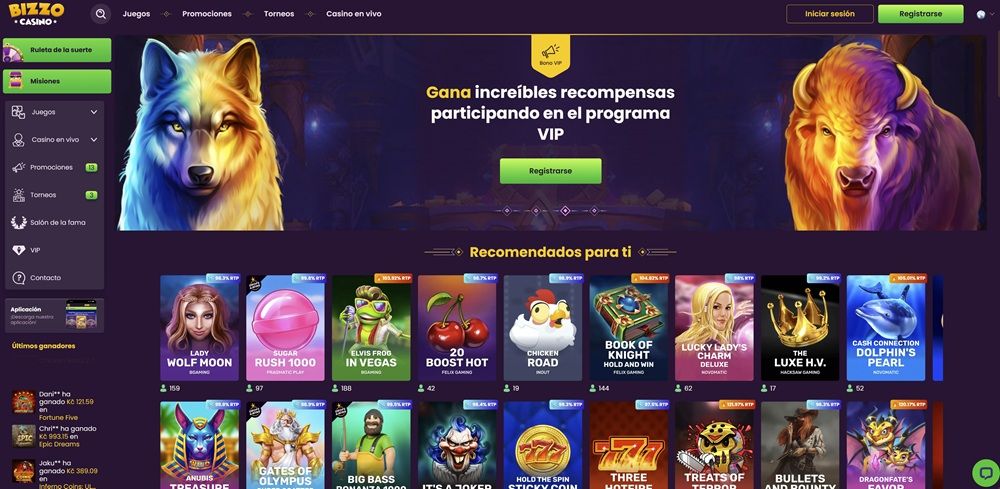Open Casino en vivo top menu item
Screen dimensions: 1000x489
(353, 14)
